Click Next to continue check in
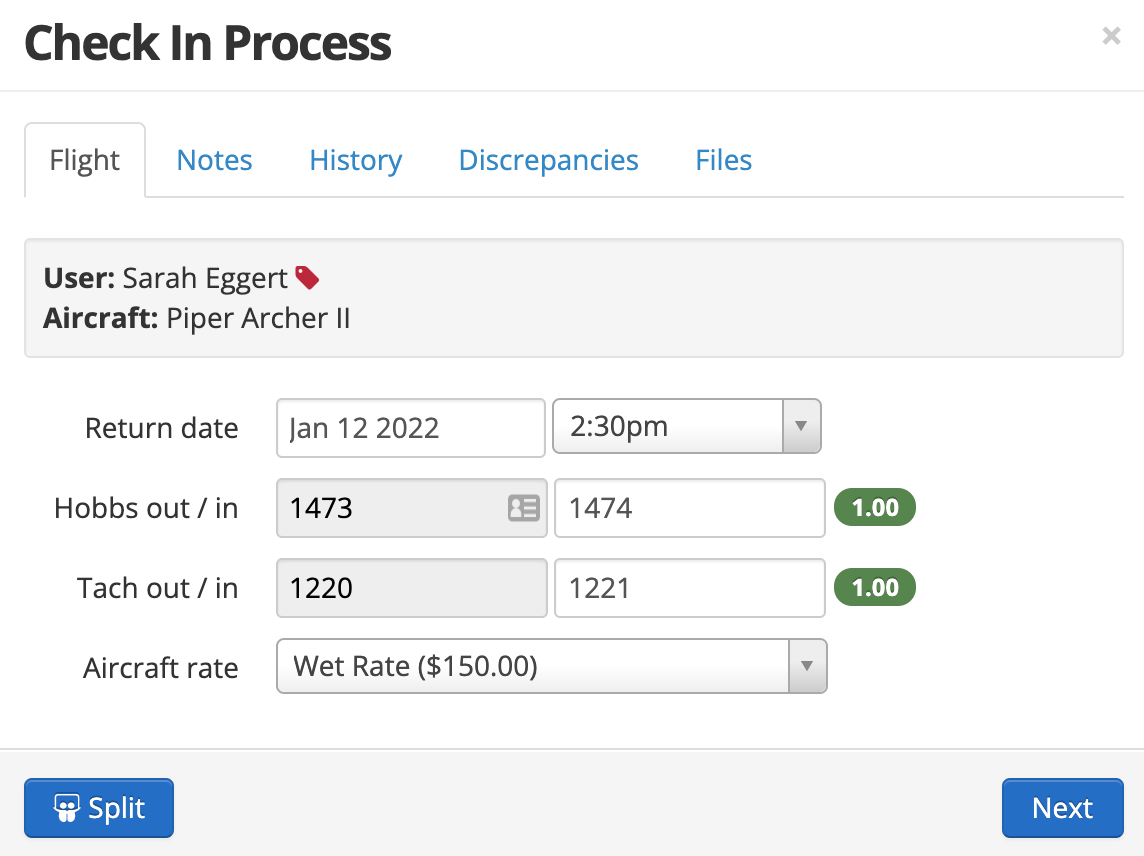Image resolution: width=1144 pixels, height=856 pixels. point(1062,808)
